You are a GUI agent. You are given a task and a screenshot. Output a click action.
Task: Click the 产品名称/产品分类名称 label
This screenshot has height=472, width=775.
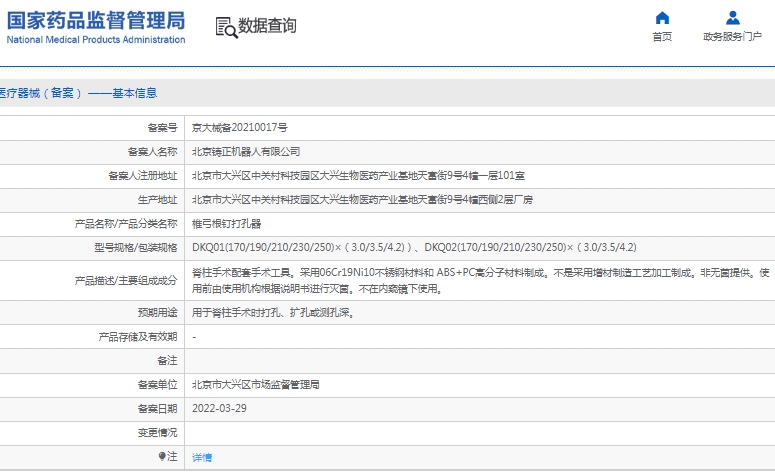[126, 224]
